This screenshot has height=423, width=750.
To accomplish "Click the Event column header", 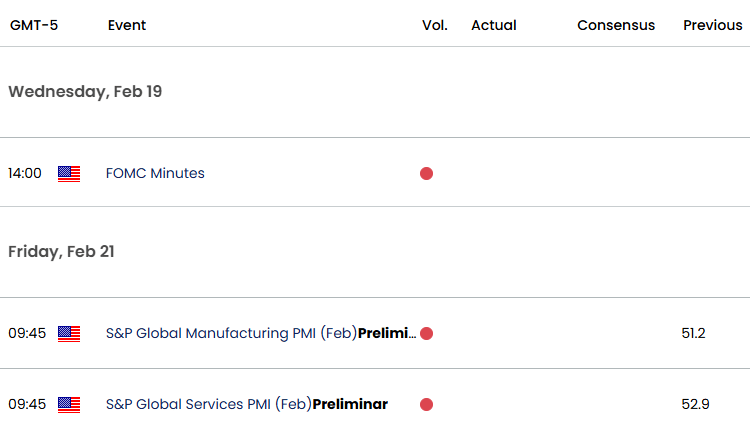I will pos(127,25).
